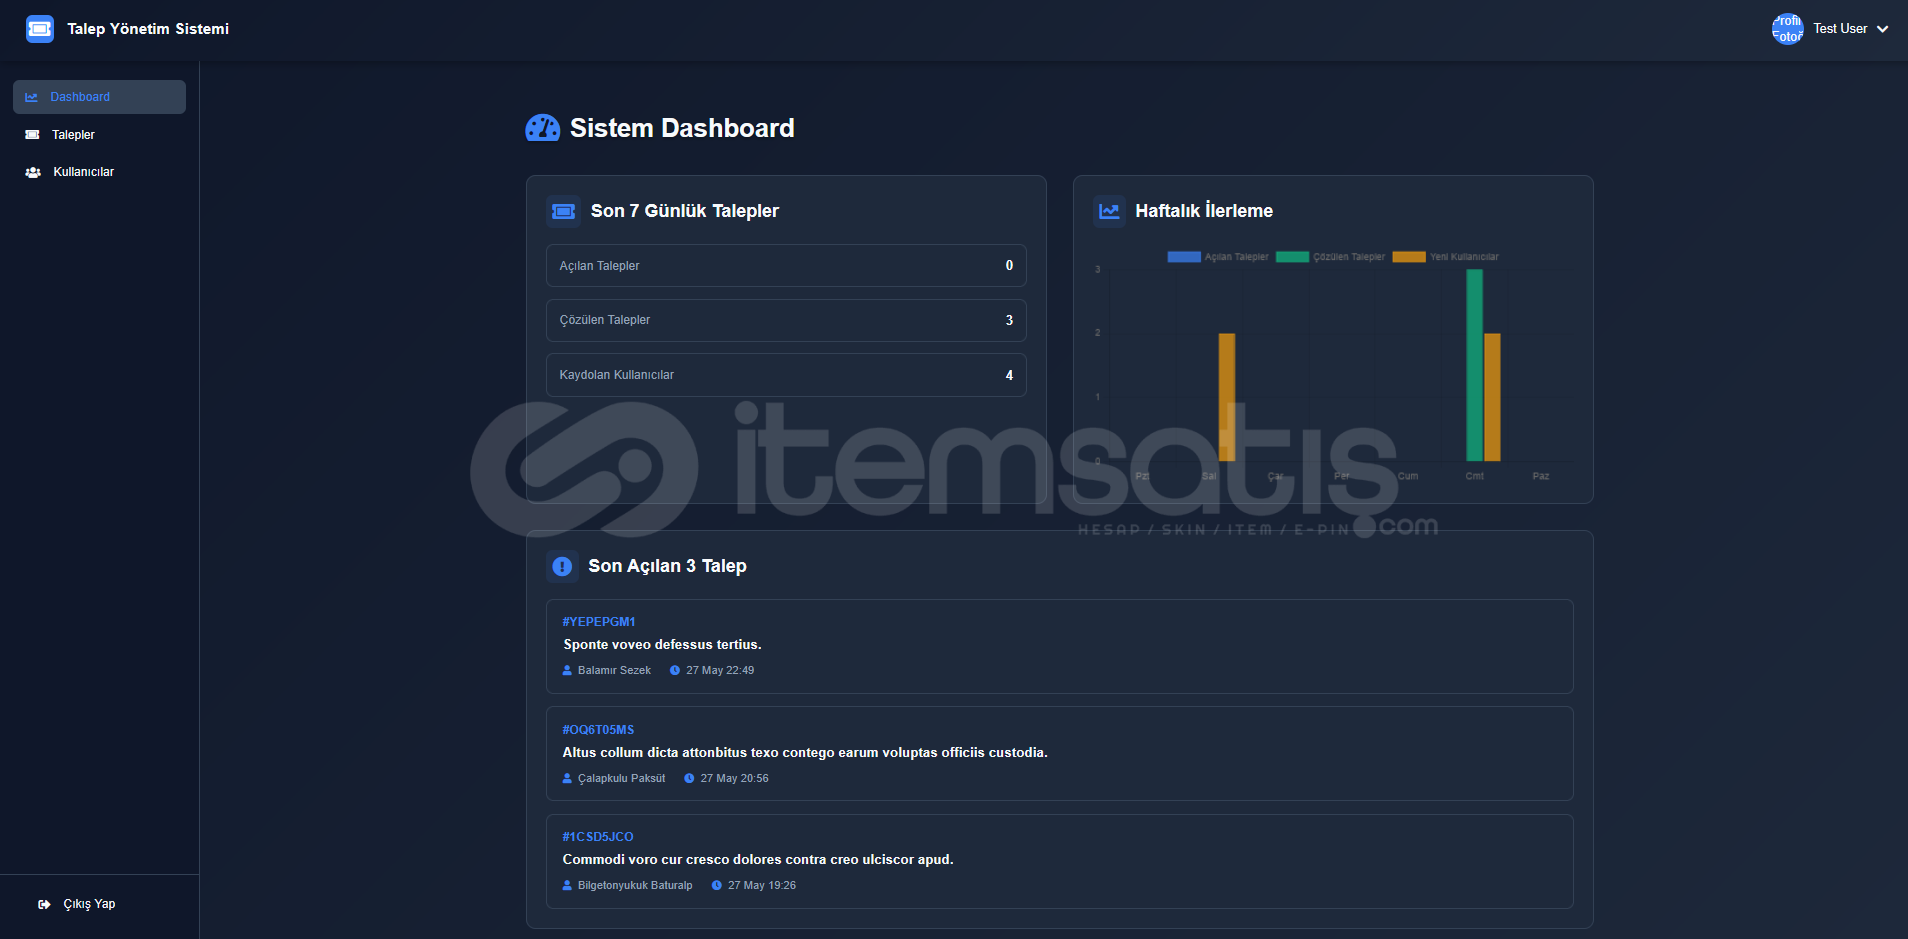Open ticket #OQ6T05MS
Viewport: 1908px width, 939px height.
pos(598,730)
